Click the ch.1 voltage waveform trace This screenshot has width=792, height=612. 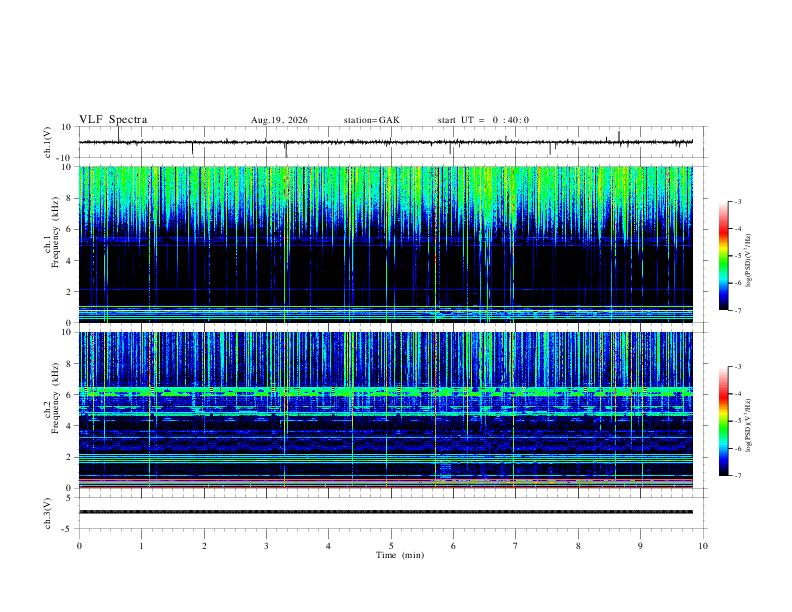tap(386, 142)
